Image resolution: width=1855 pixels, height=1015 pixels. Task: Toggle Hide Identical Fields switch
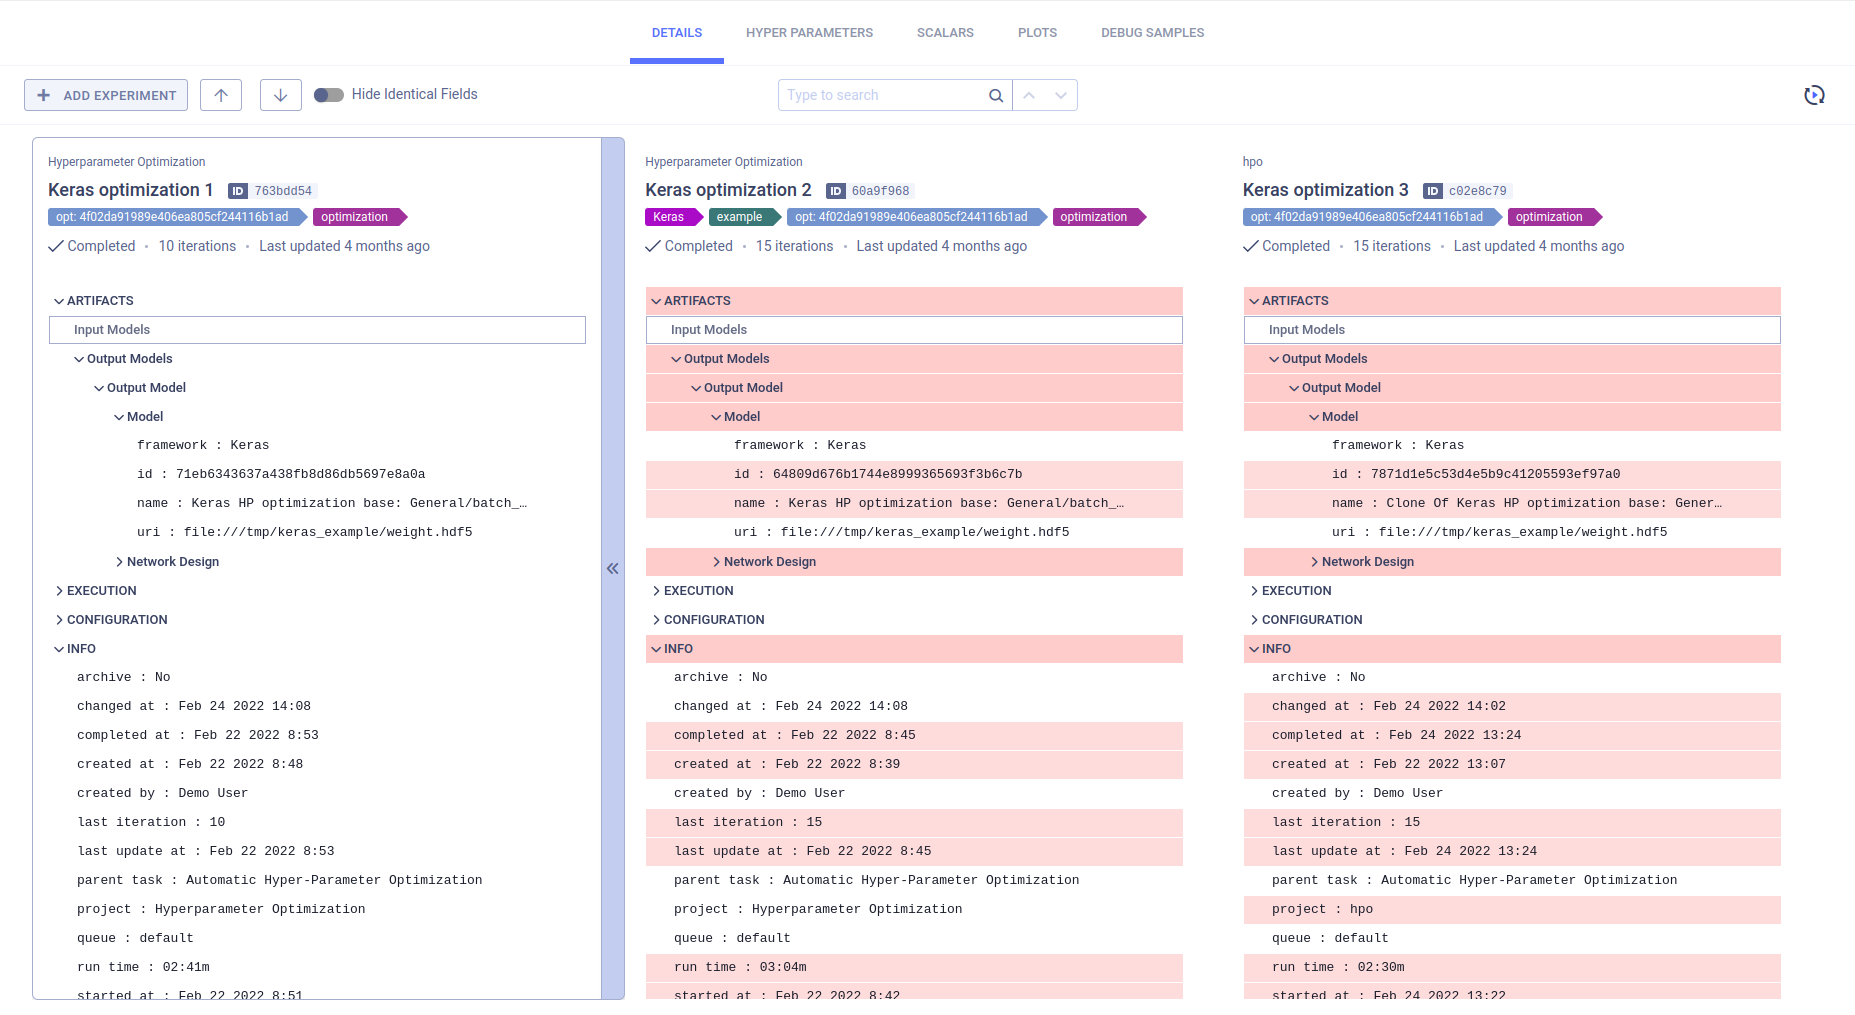tap(328, 95)
